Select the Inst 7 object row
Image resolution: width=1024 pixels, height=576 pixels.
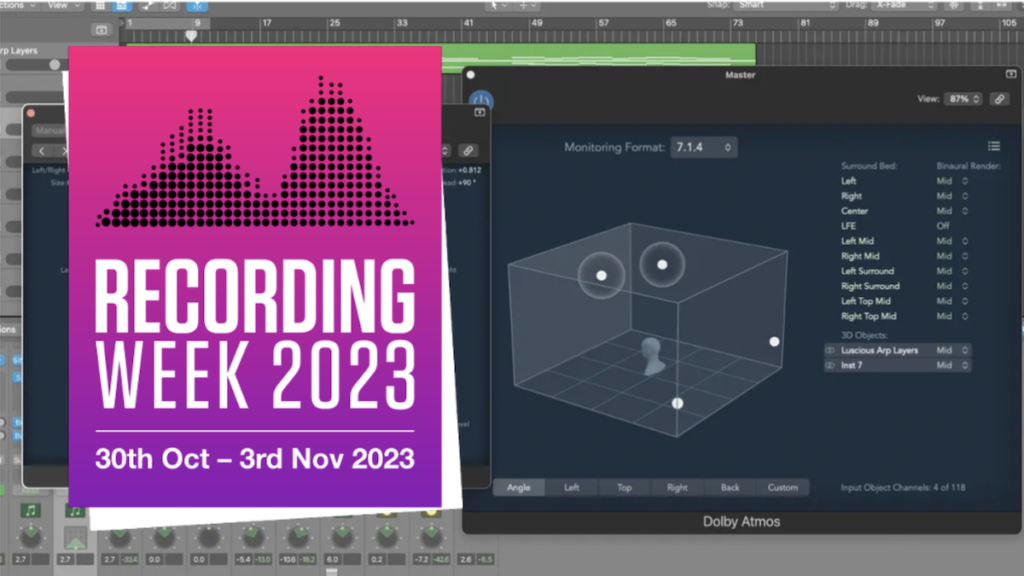(x=897, y=366)
